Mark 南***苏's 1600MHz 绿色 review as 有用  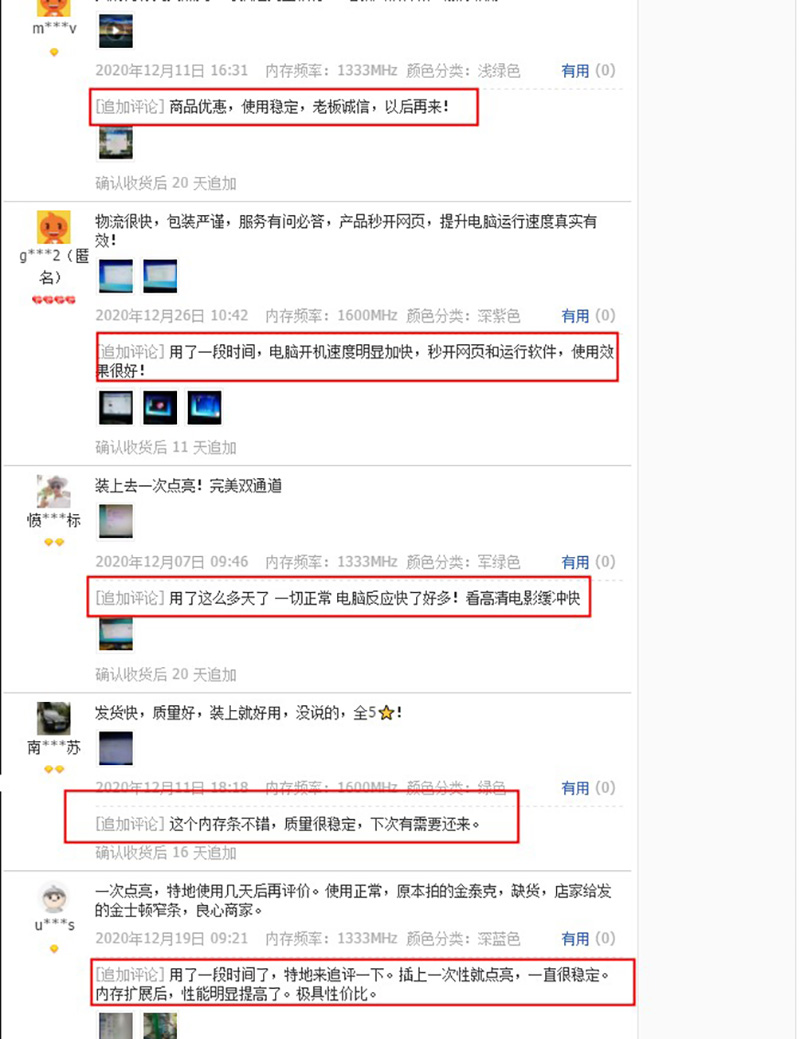[x=575, y=788]
